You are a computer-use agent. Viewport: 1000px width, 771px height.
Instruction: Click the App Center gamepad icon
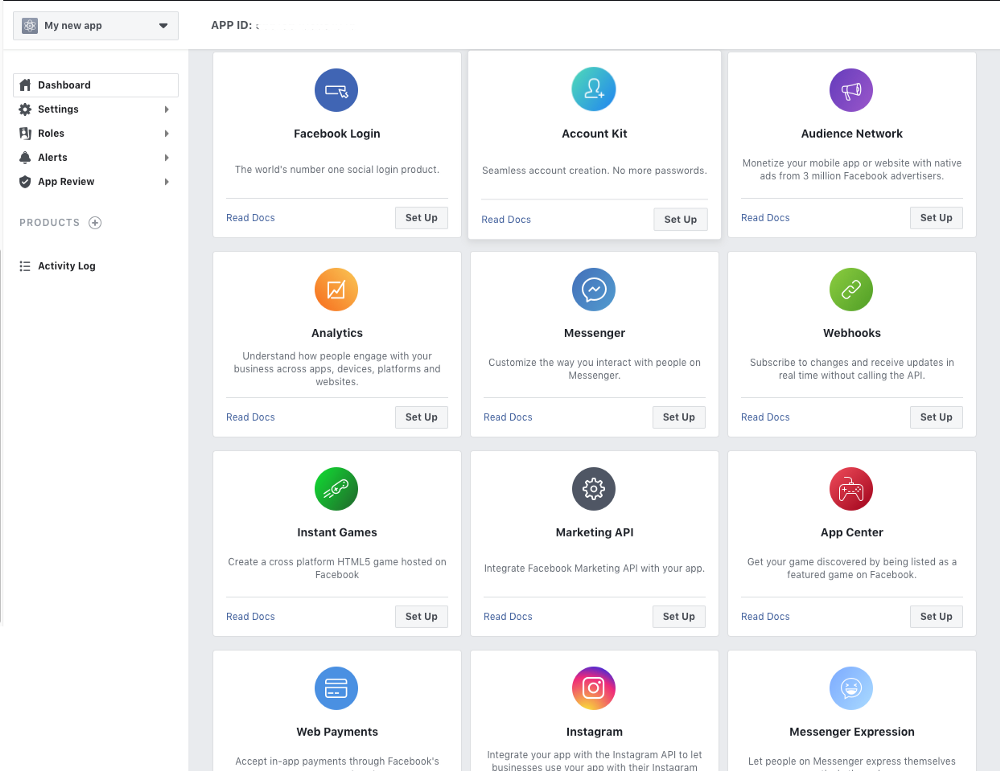point(851,489)
